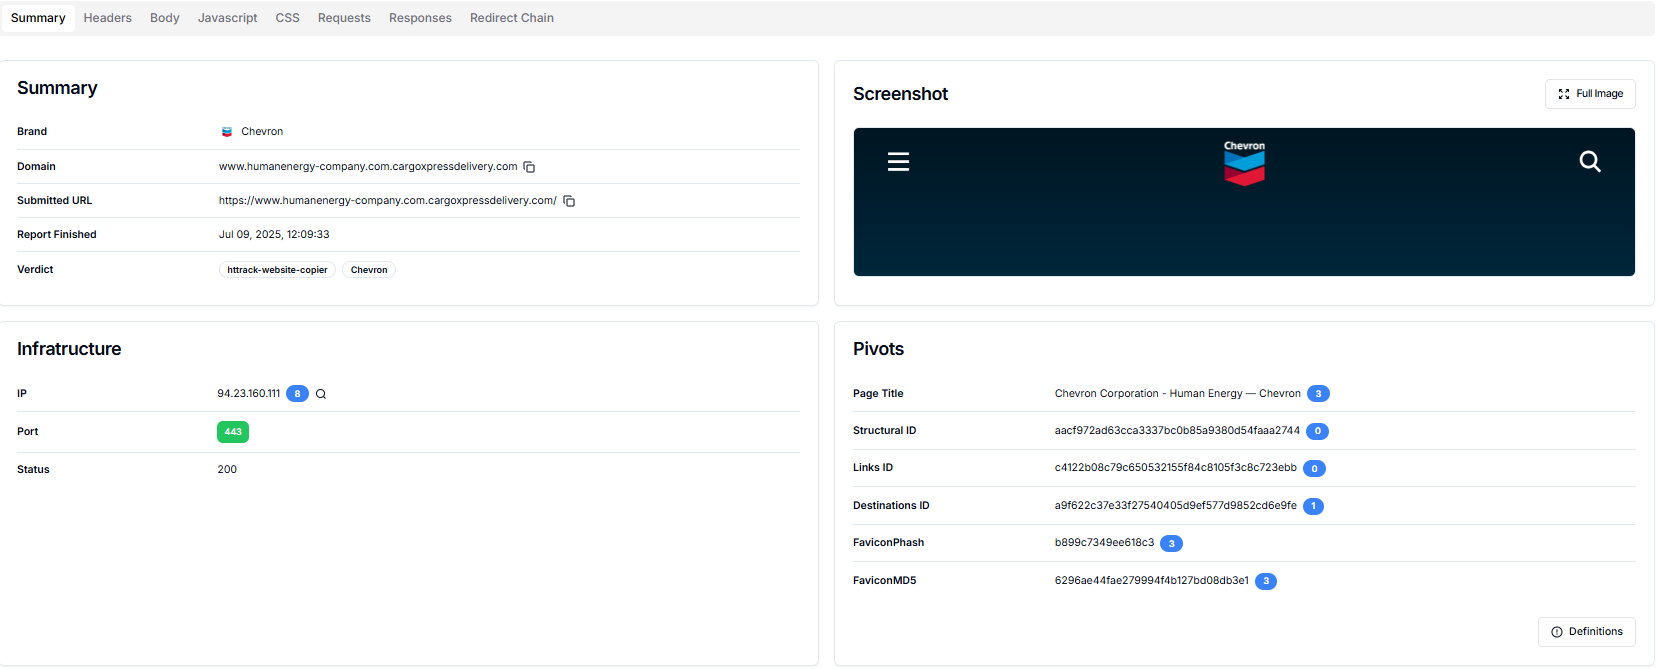Screen dimensions: 1656x669
Task: Click the Structural ID count badge
Action: tap(1318, 432)
